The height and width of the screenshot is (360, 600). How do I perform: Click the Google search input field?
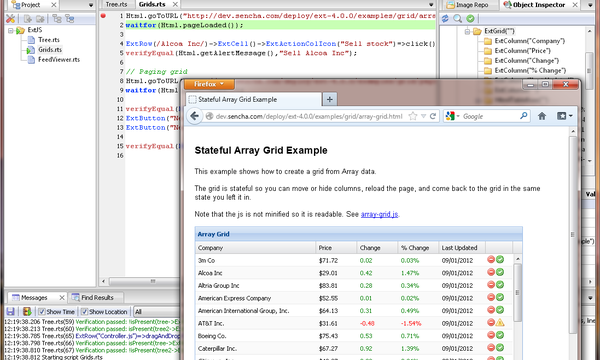click(490, 116)
